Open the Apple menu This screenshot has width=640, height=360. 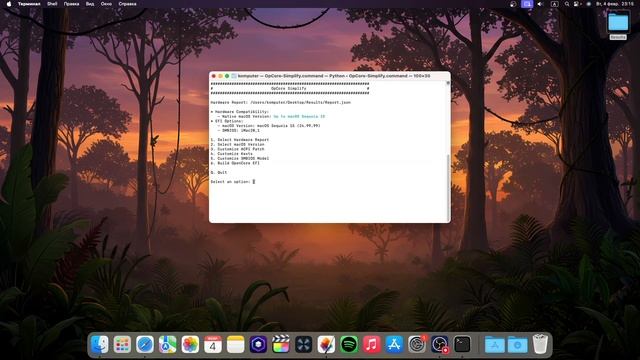coord(9,4)
